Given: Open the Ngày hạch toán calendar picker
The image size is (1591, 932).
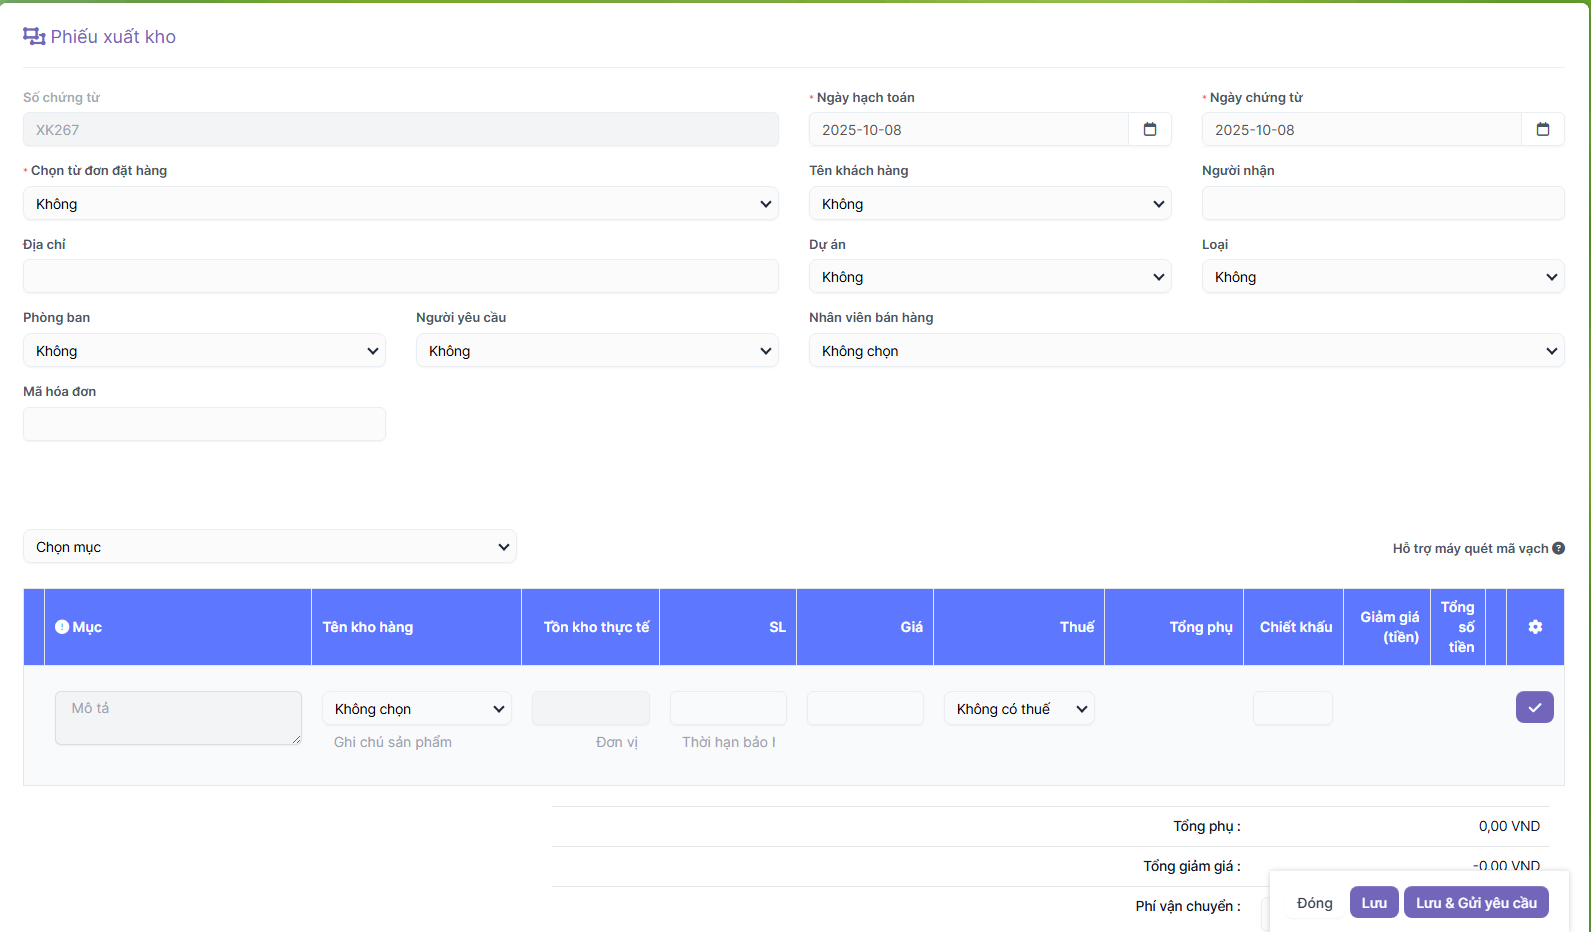Looking at the screenshot, I should point(1149,130).
